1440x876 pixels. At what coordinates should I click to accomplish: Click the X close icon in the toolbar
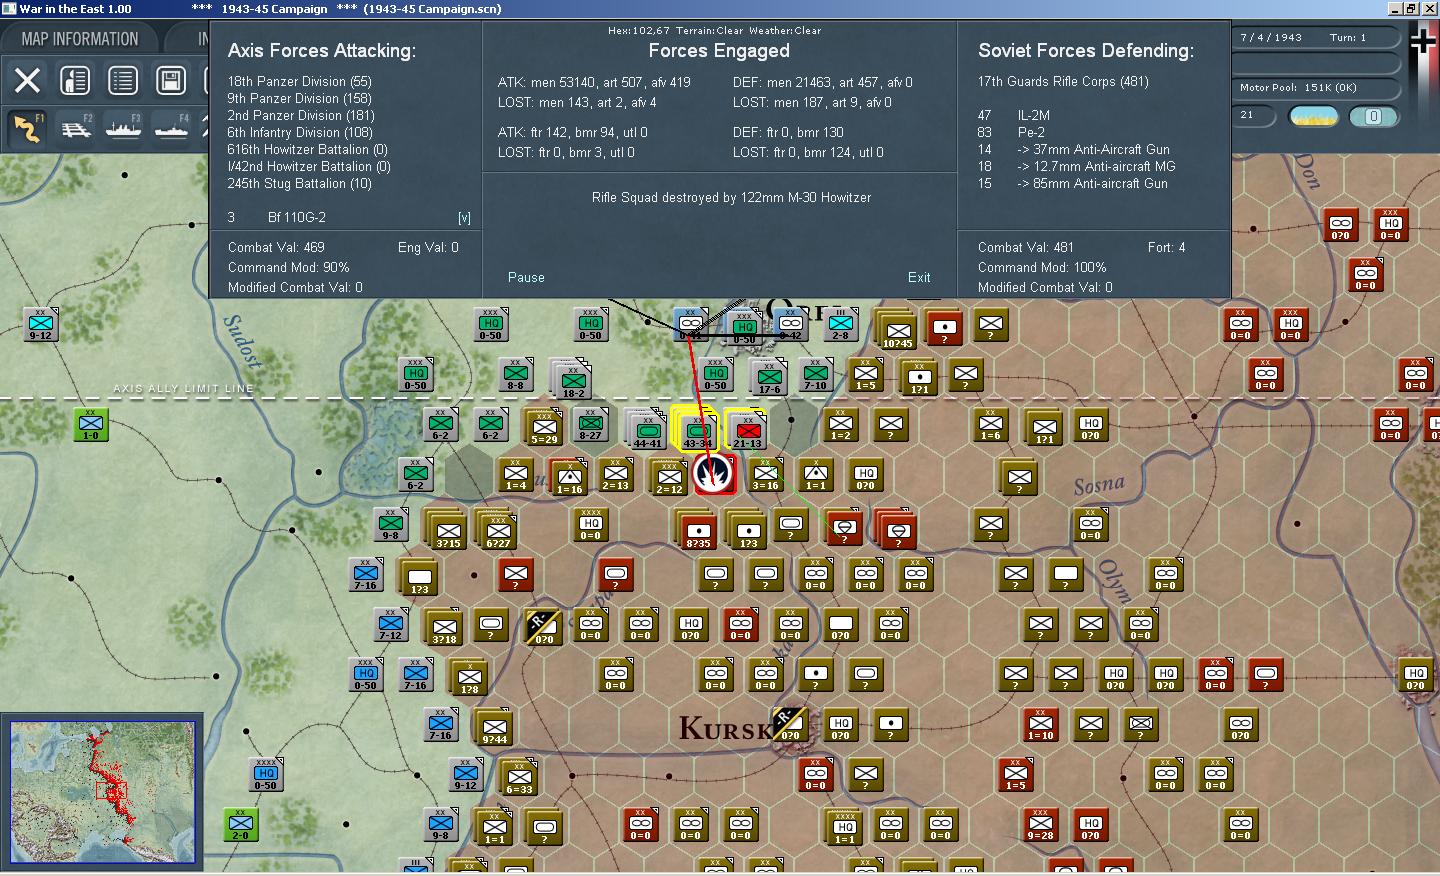point(28,80)
